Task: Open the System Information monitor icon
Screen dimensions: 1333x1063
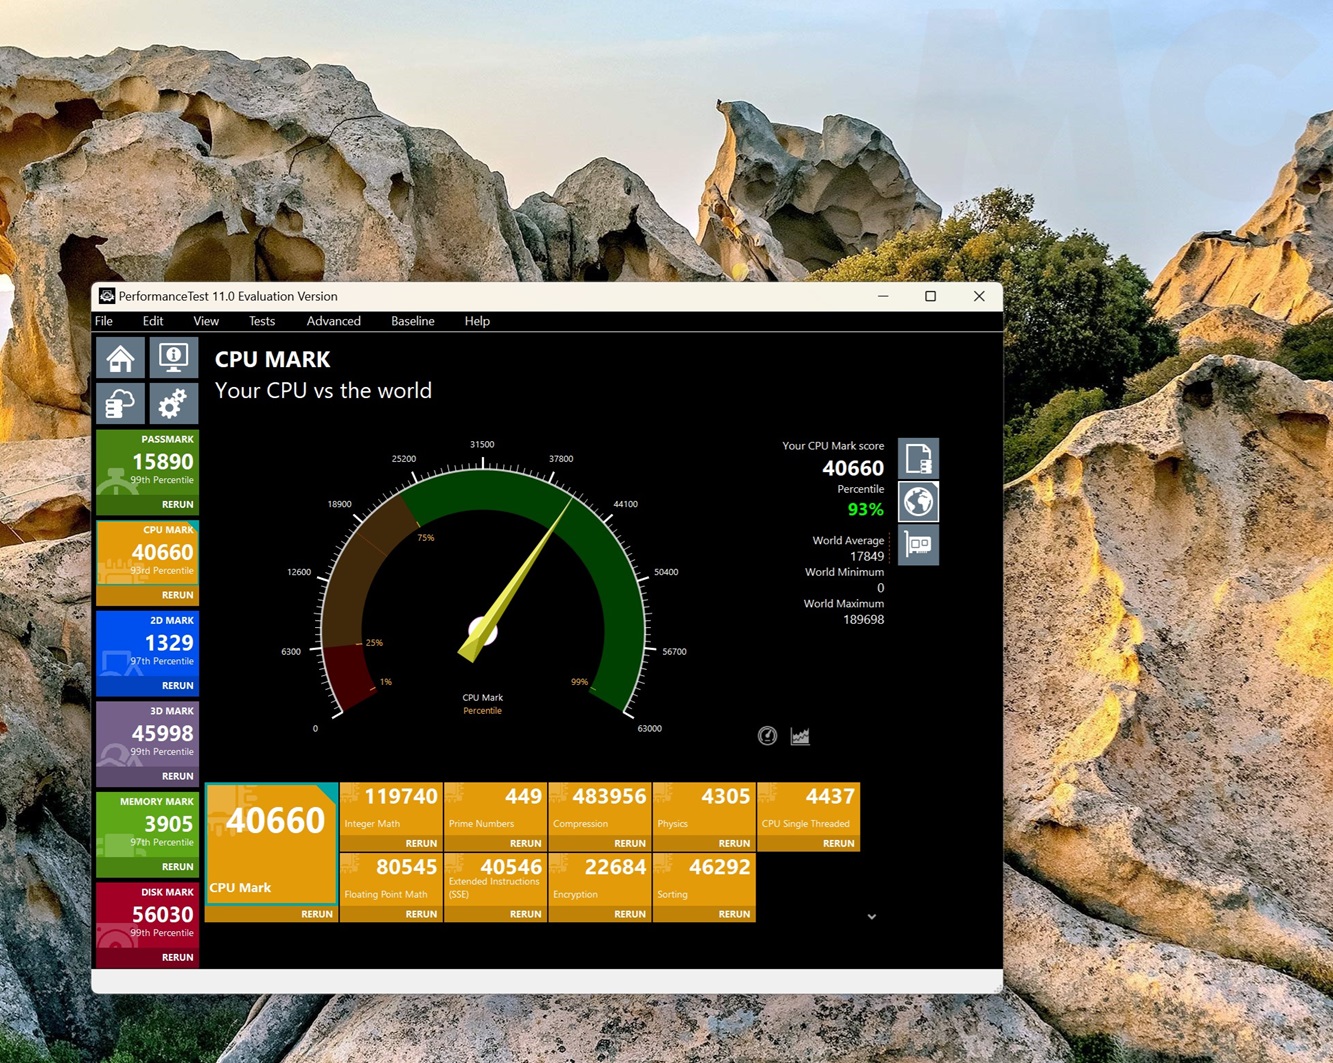Action: 173,358
